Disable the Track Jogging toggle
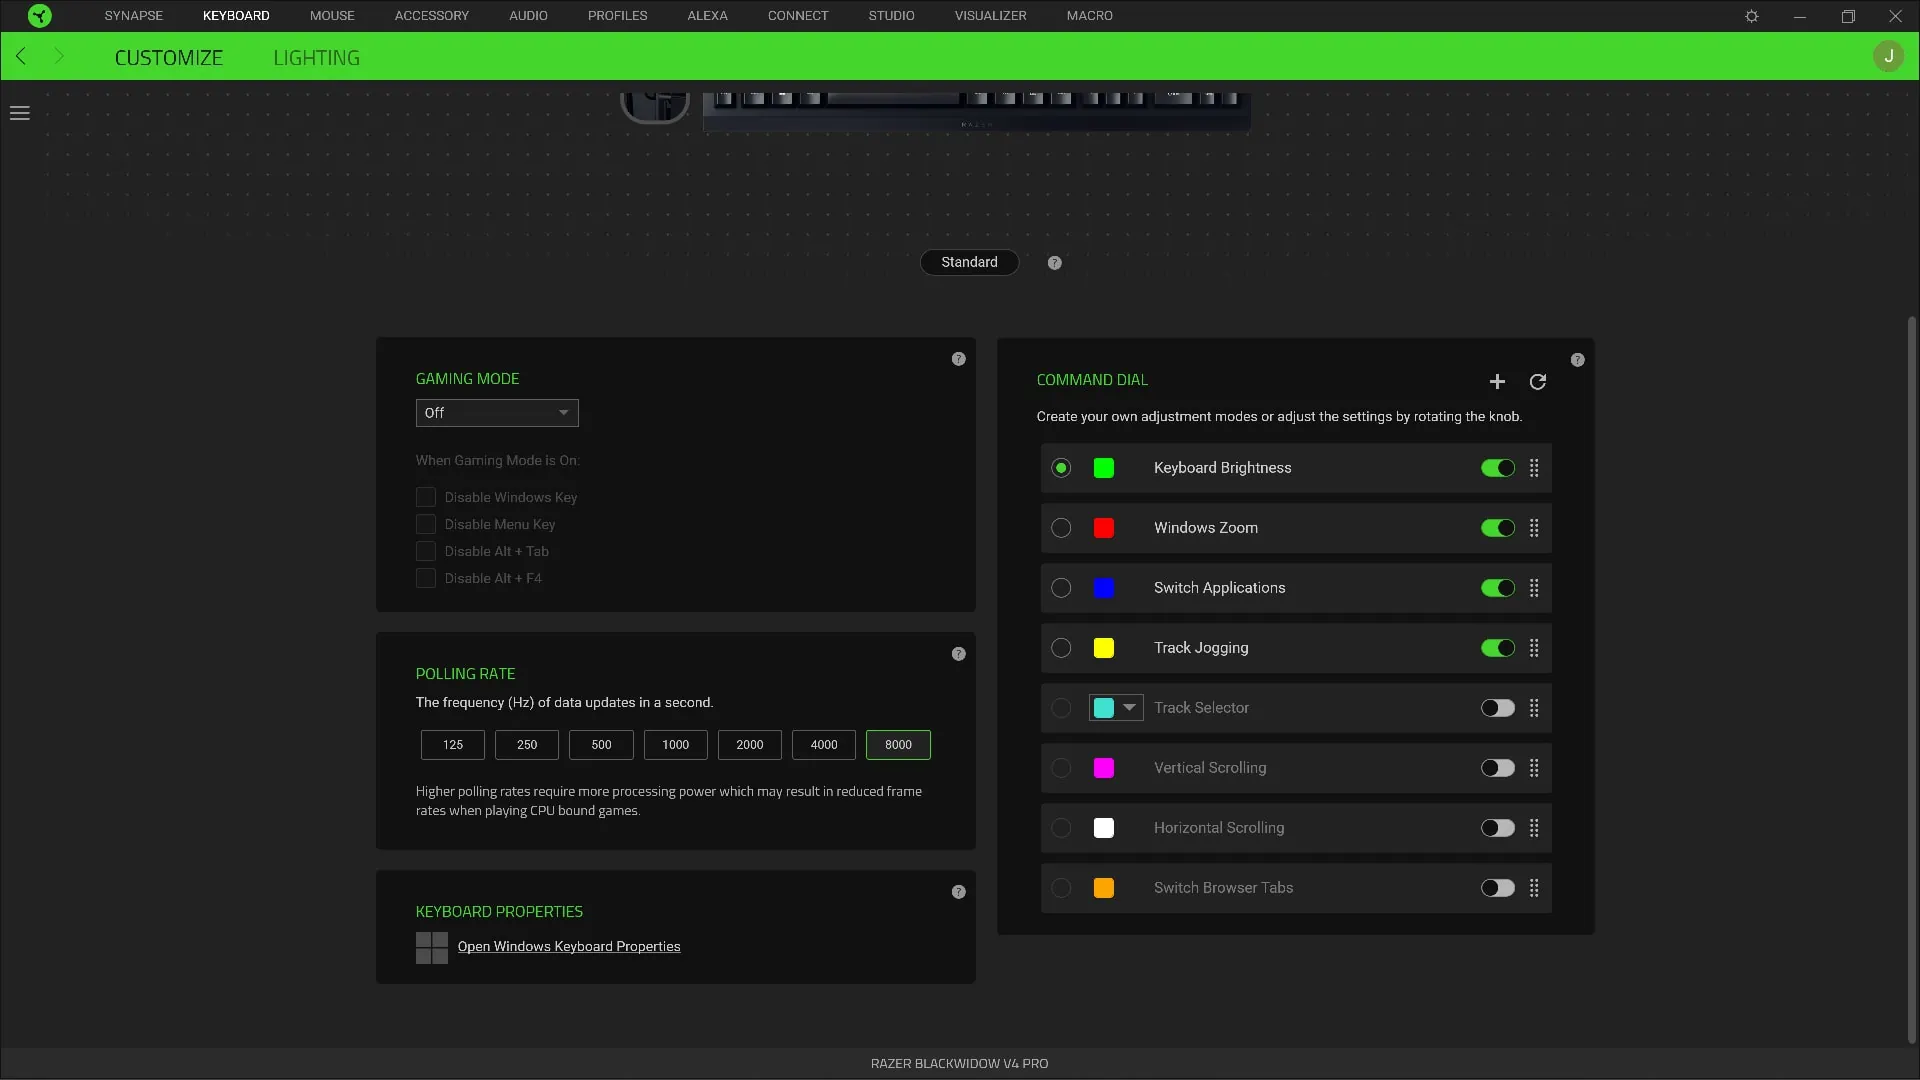 (x=1497, y=648)
